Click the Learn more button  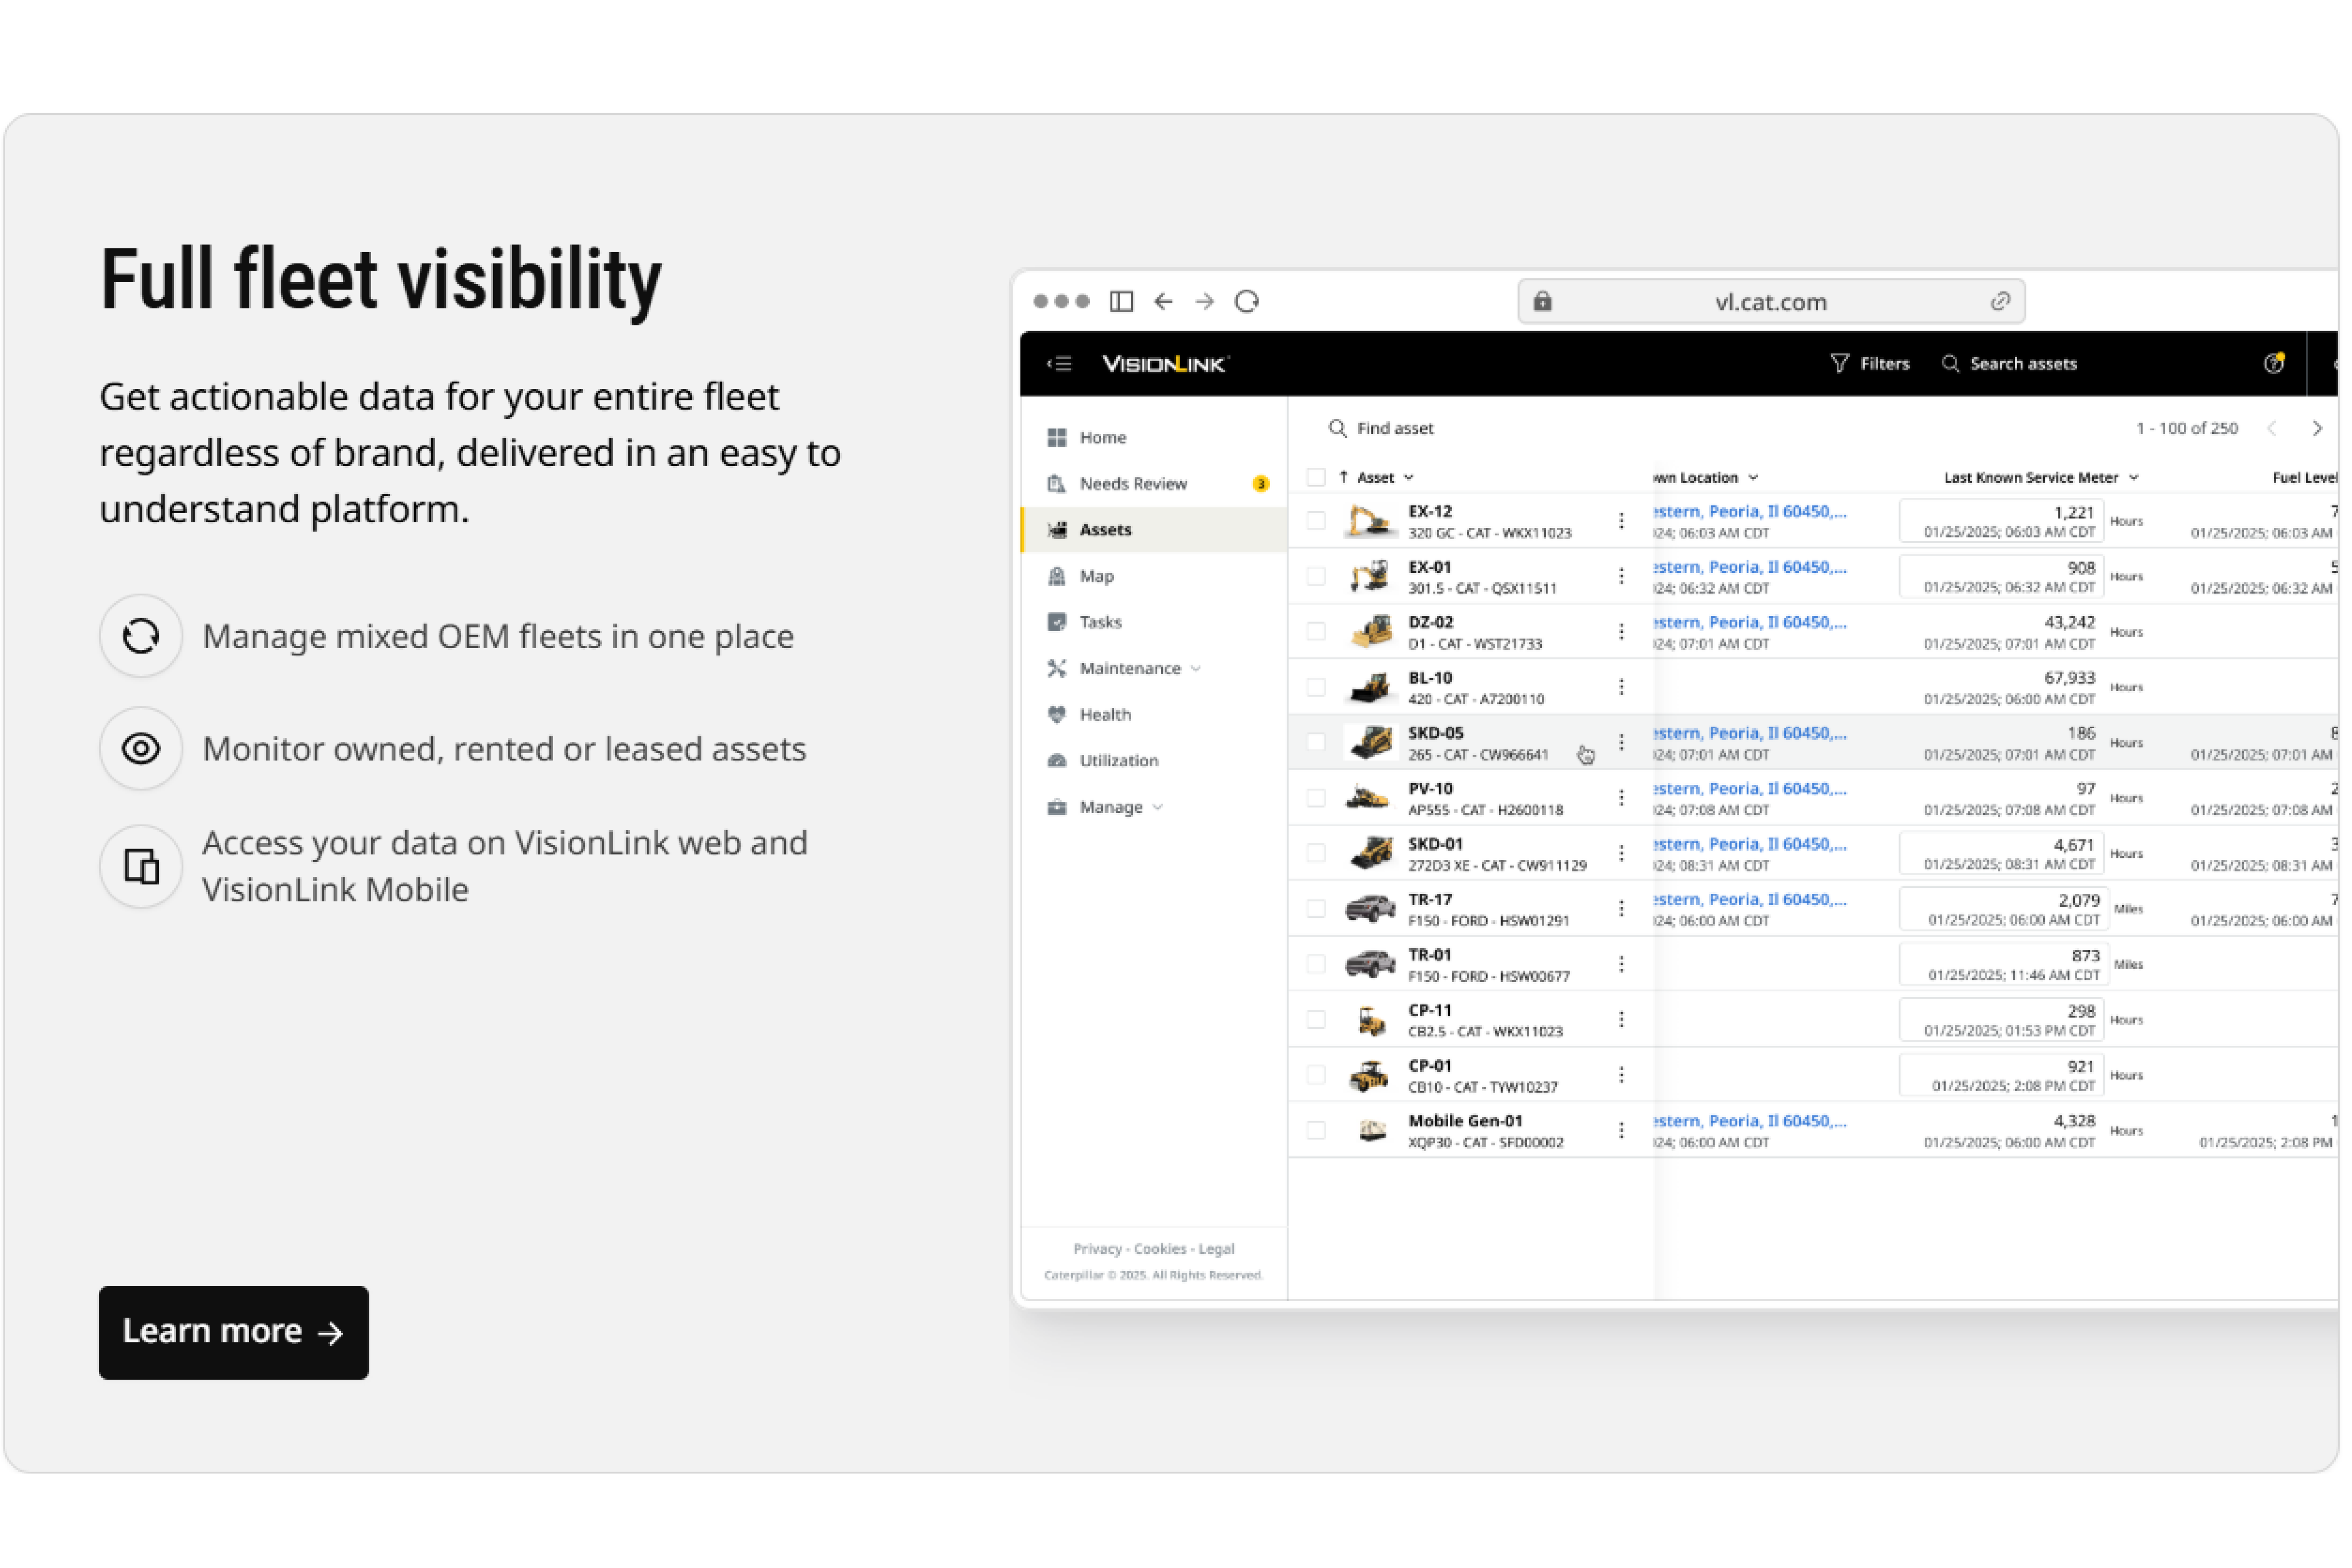pos(234,1332)
